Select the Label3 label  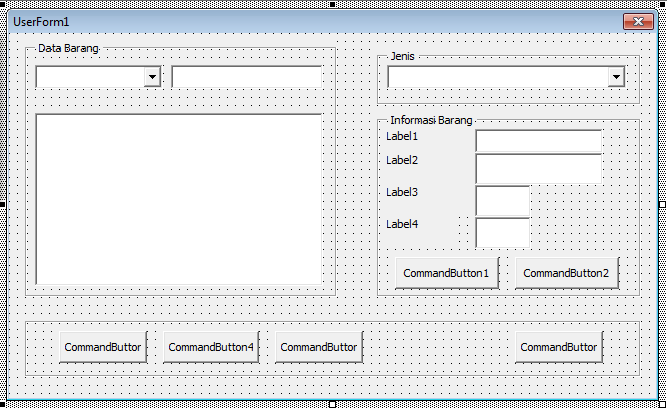[x=402, y=192]
